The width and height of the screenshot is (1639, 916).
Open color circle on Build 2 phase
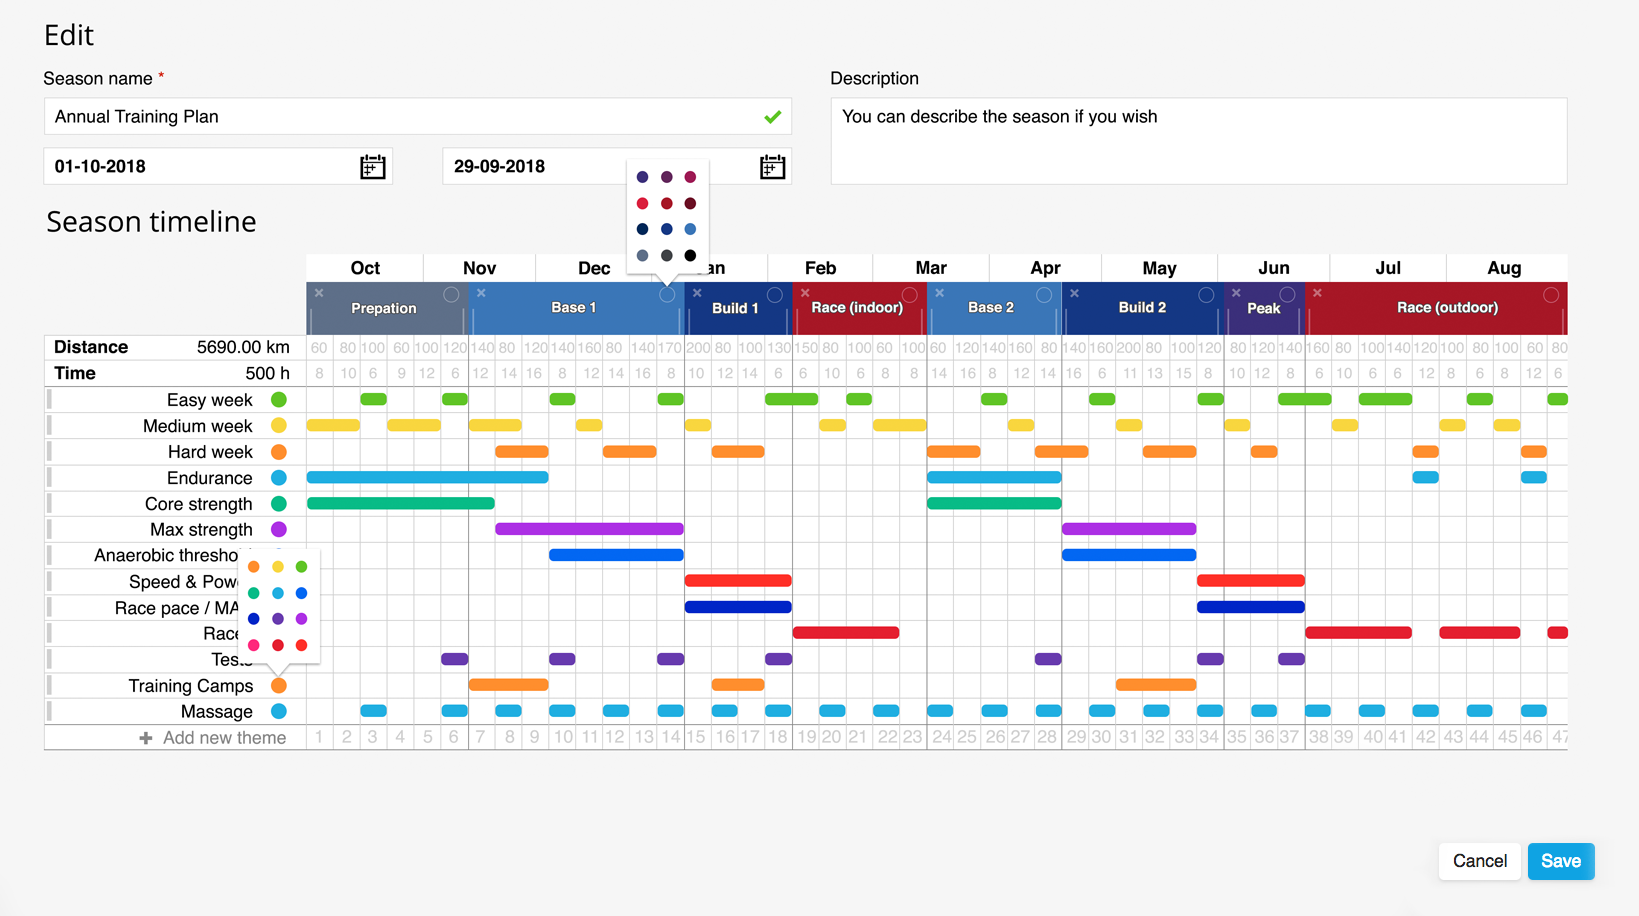[1206, 295]
